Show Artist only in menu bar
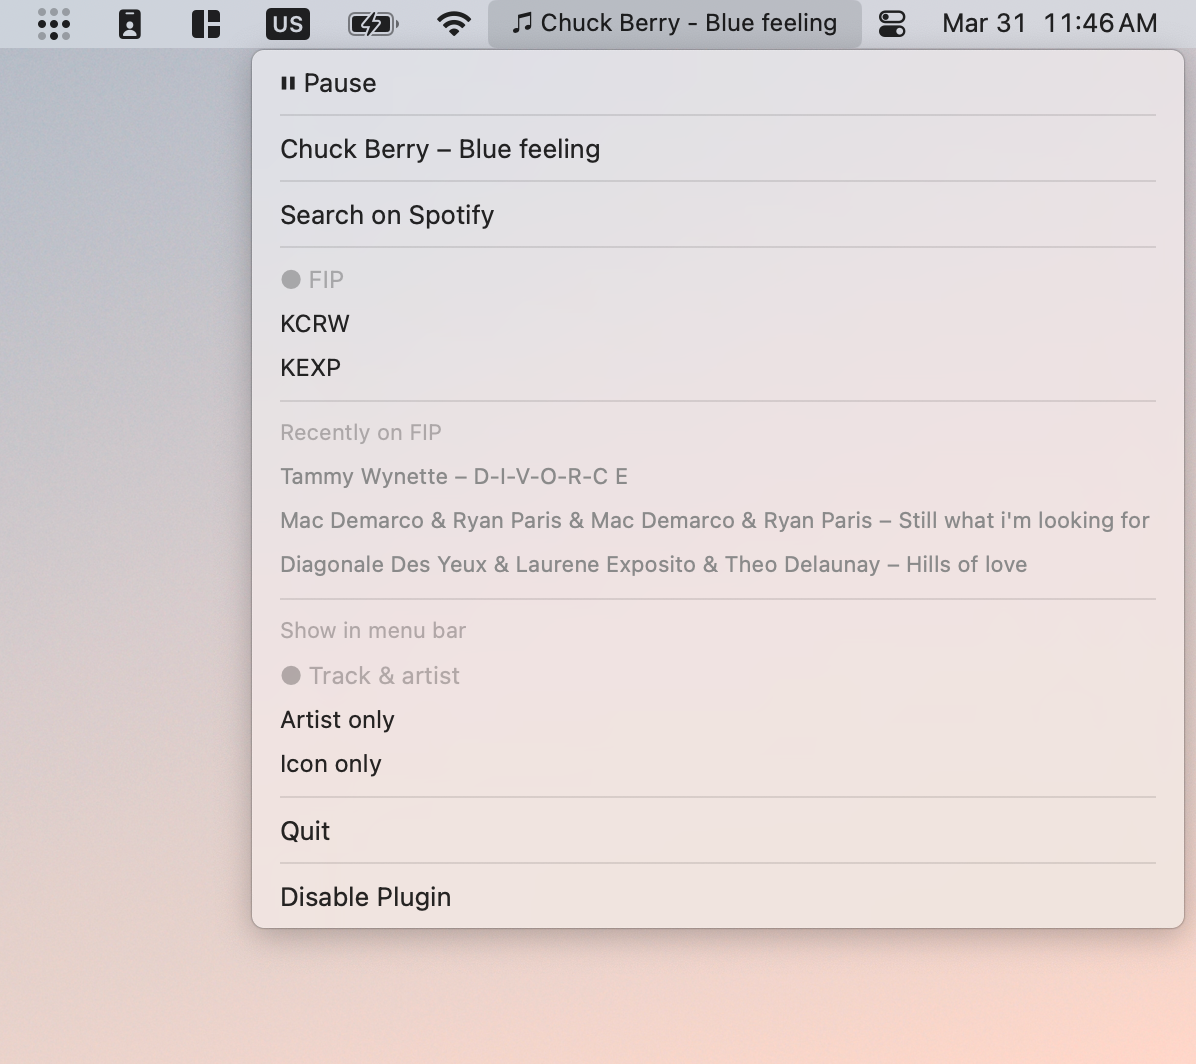The width and height of the screenshot is (1196, 1064). pyautogui.click(x=337, y=720)
